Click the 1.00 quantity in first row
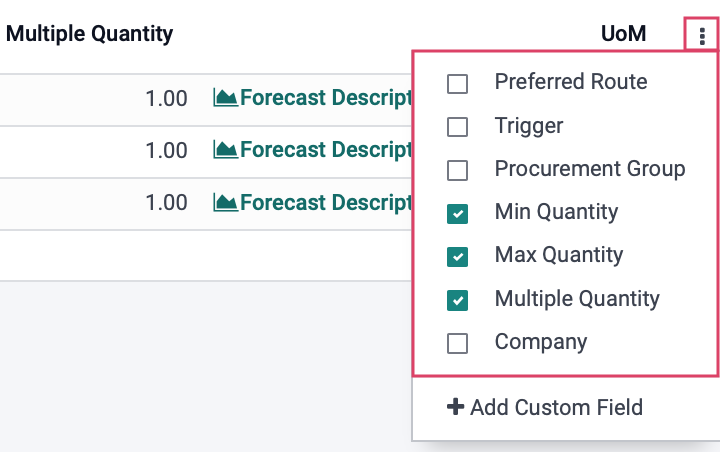 (x=166, y=98)
